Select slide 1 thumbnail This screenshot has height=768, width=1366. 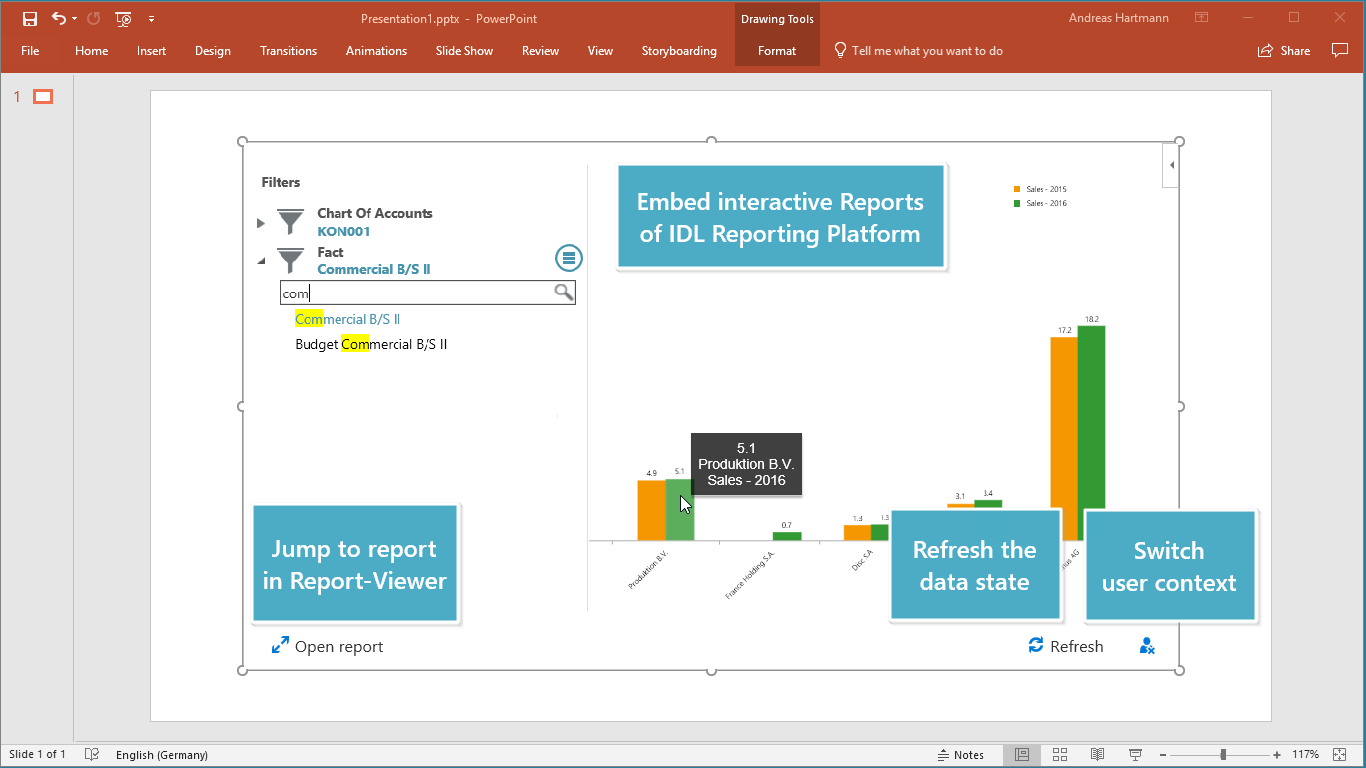[43, 97]
